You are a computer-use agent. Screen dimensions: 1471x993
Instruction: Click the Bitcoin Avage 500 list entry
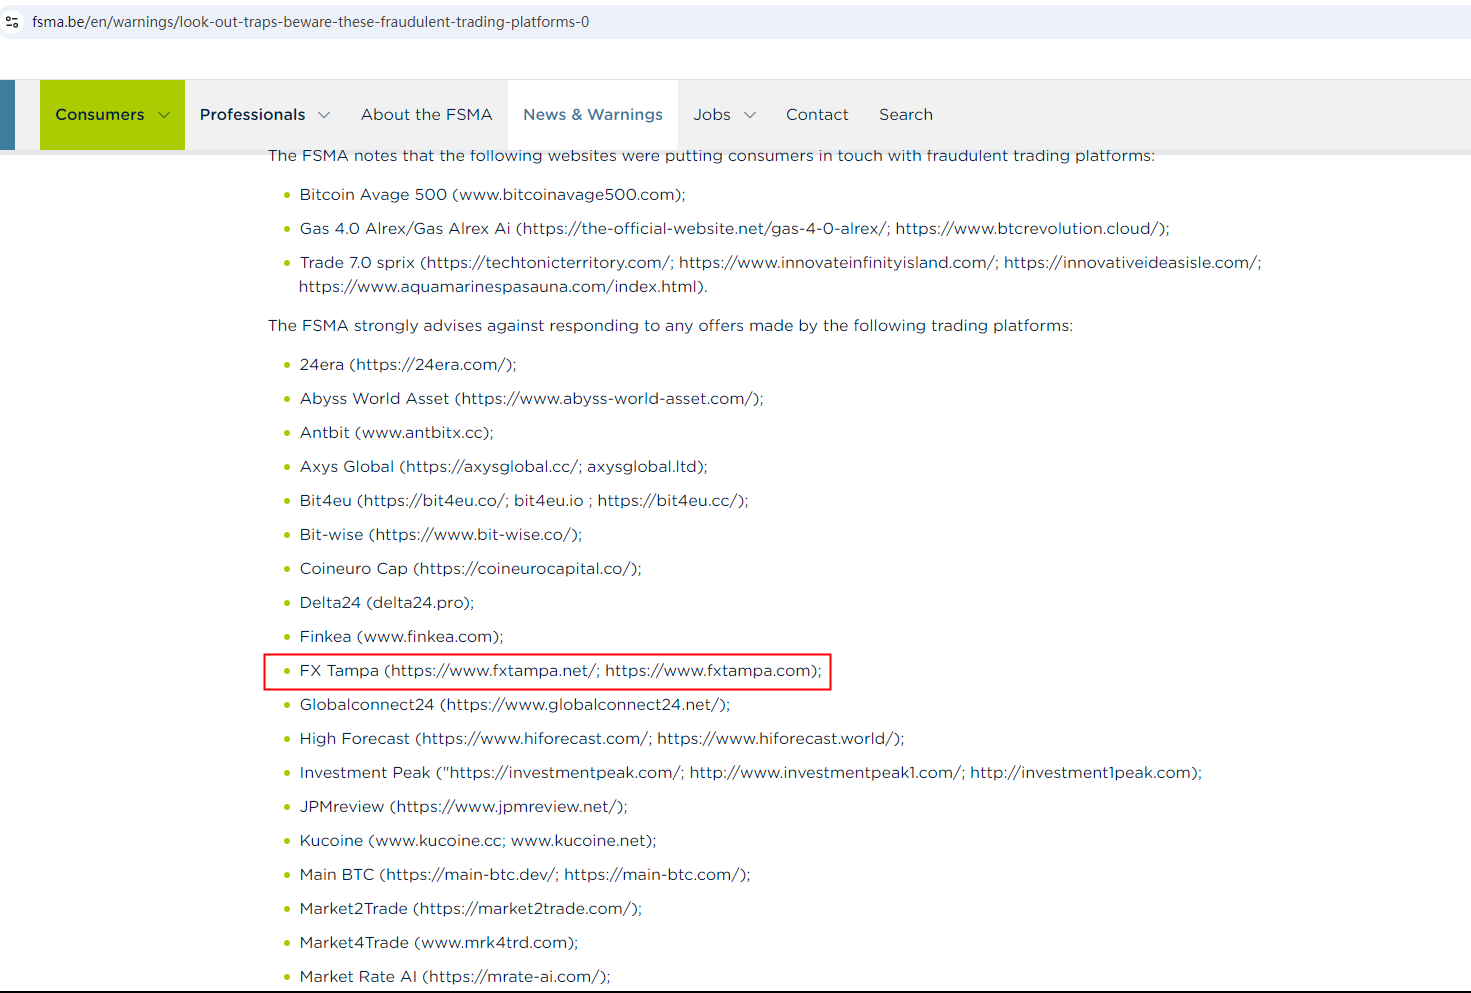click(x=492, y=195)
